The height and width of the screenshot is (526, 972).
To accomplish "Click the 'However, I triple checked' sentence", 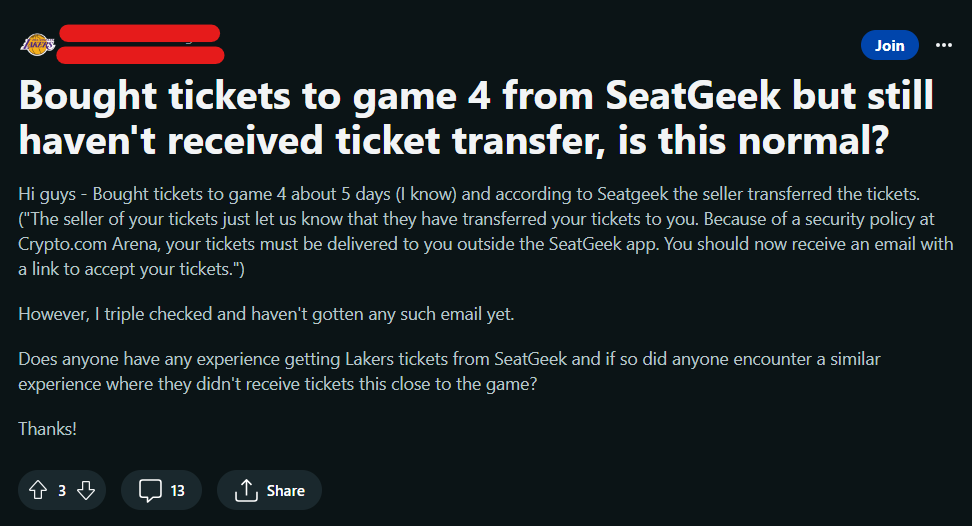I will [266, 314].
